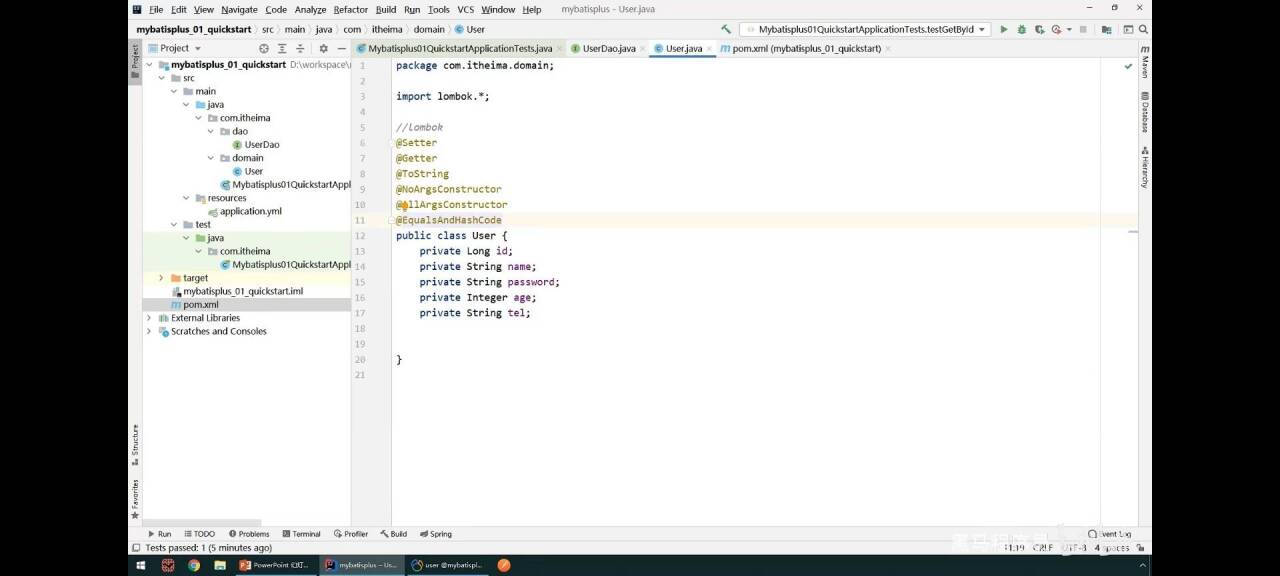Screen dimensions: 1280x576
Task: Open the Maven side panel
Action: coord(1145,62)
